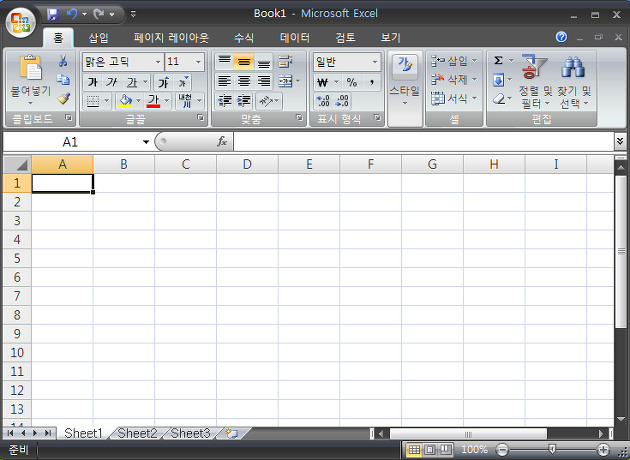
Task: Activate the Format Painter brush
Action: [x=63, y=98]
